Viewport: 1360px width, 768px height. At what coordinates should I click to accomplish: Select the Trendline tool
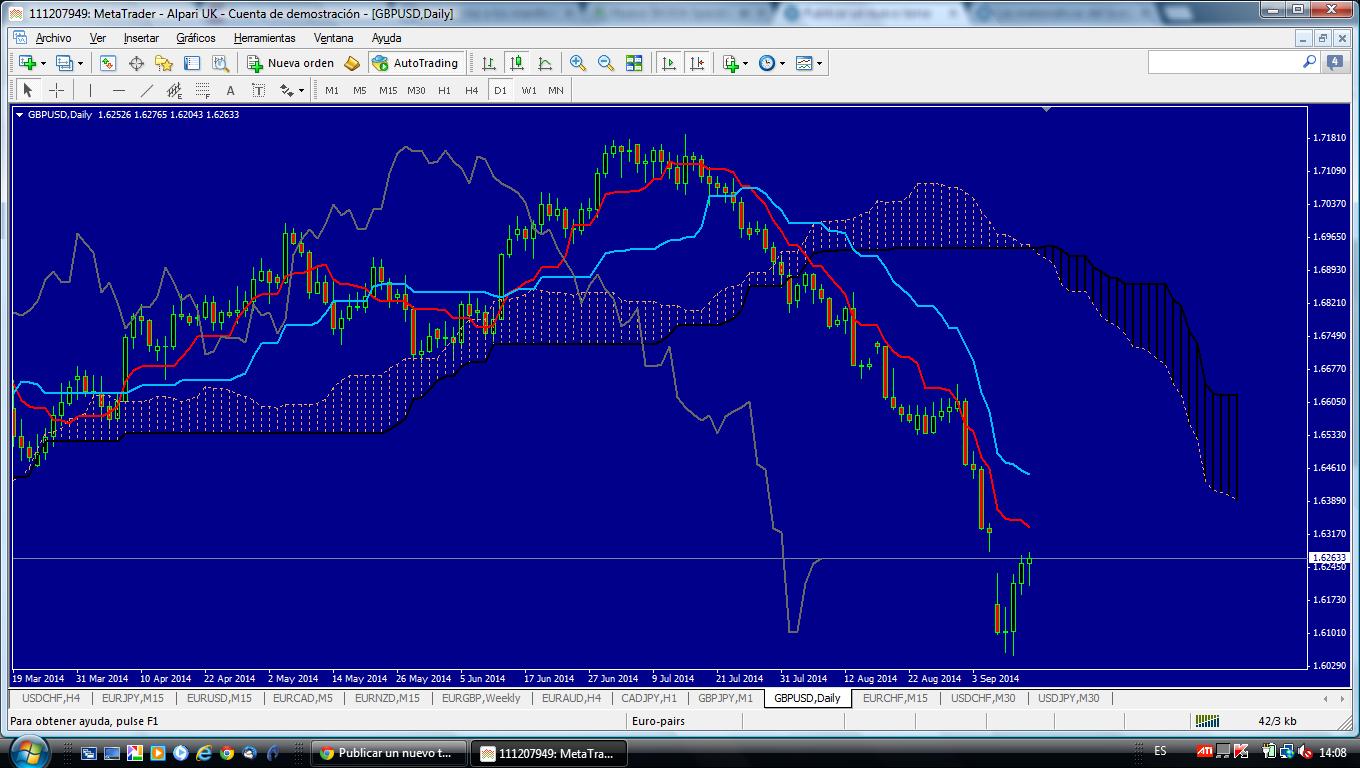pos(146,90)
